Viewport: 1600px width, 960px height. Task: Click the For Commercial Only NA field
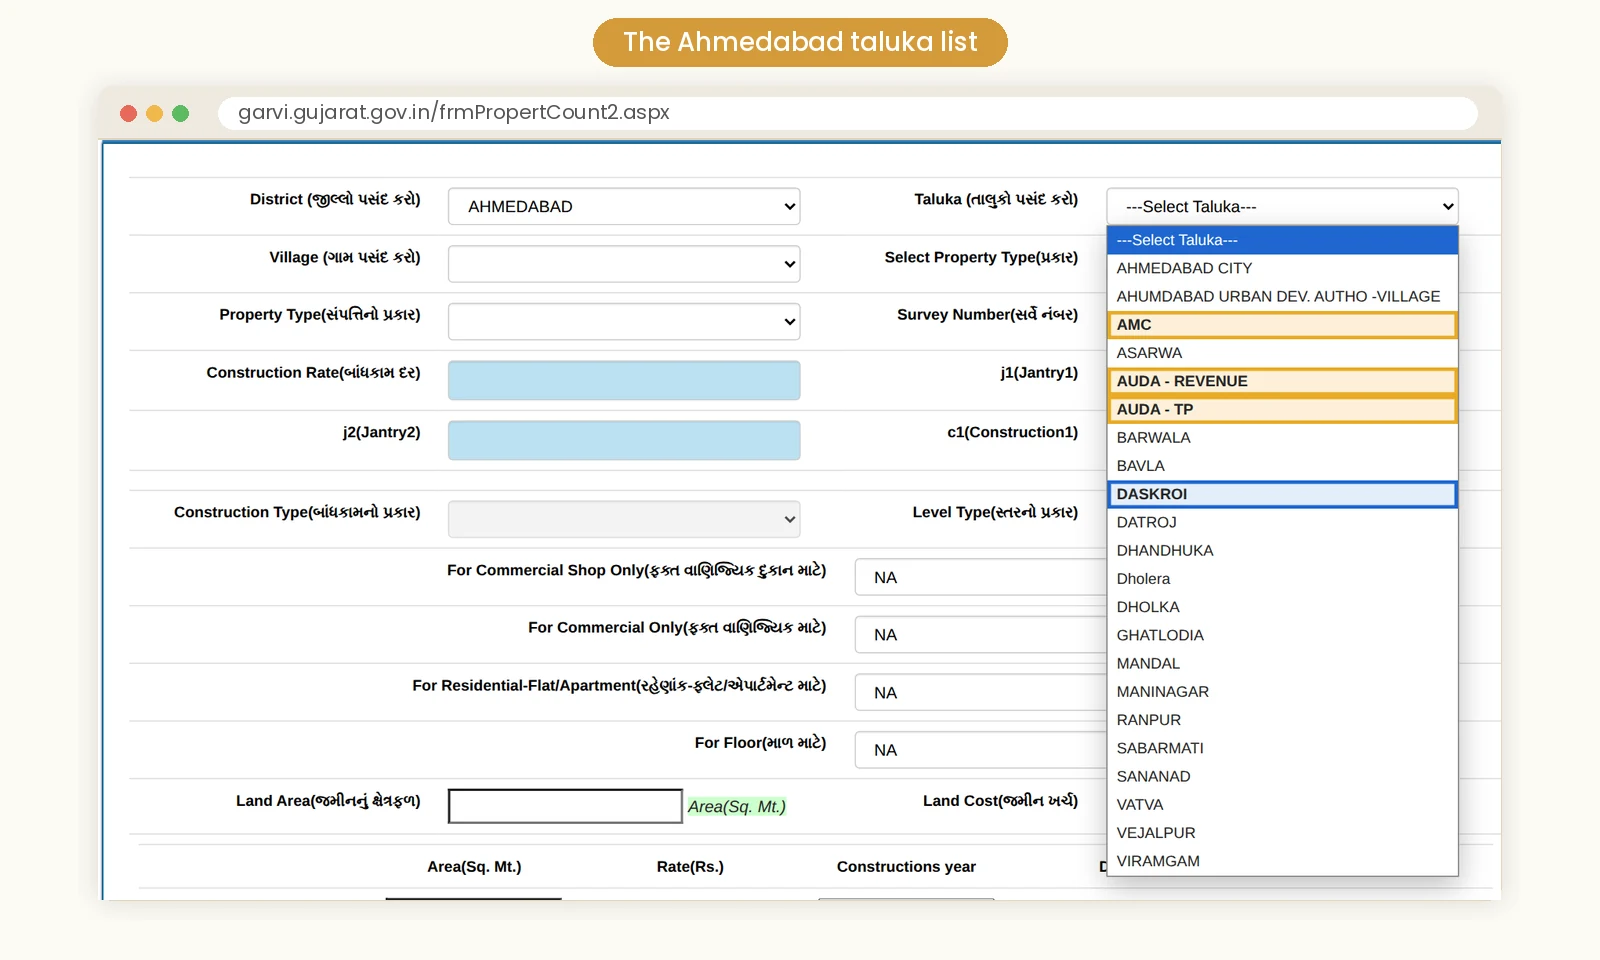[x=980, y=635]
